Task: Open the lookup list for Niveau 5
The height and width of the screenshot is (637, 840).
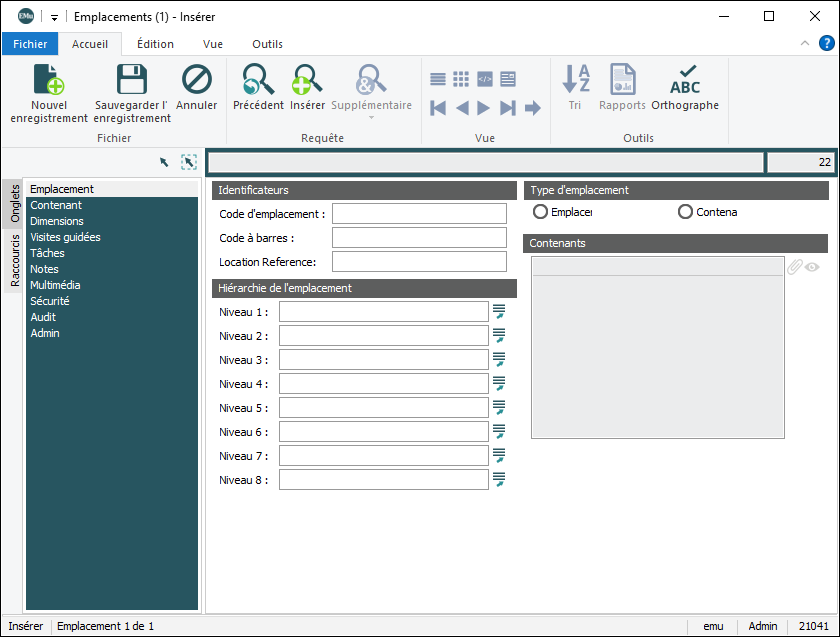Action: coord(499,408)
